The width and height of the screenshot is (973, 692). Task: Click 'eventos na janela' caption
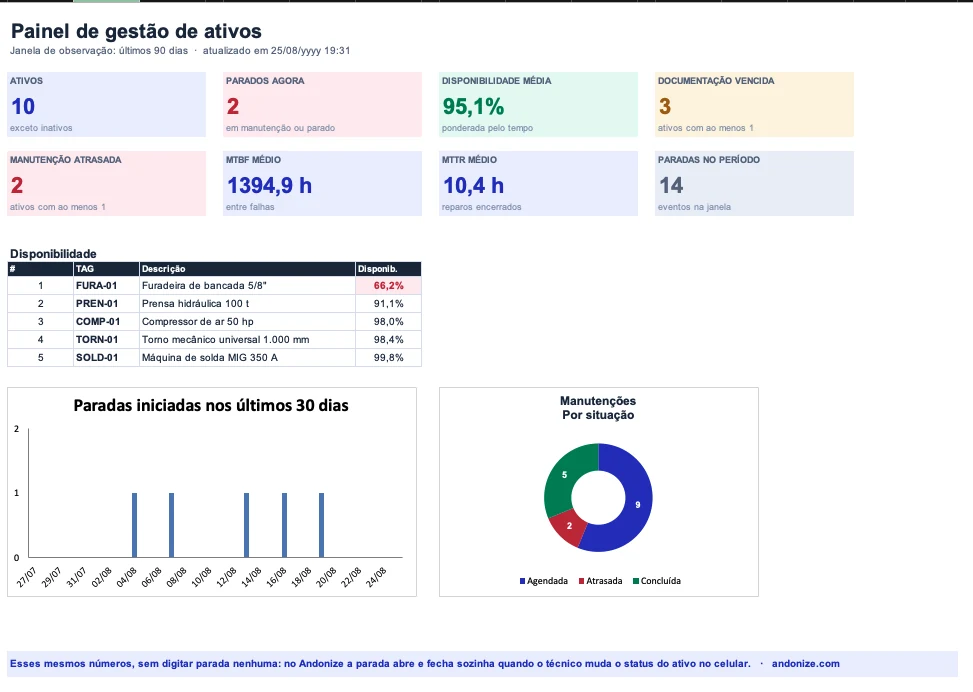coord(694,207)
